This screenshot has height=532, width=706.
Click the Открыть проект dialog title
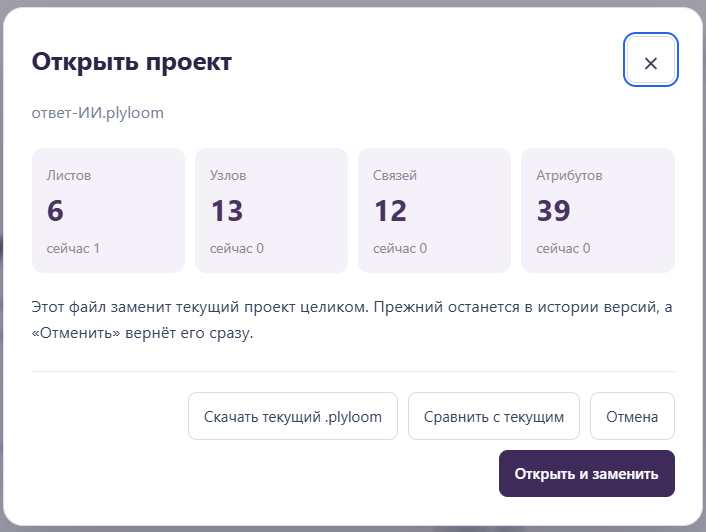(x=131, y=62)
